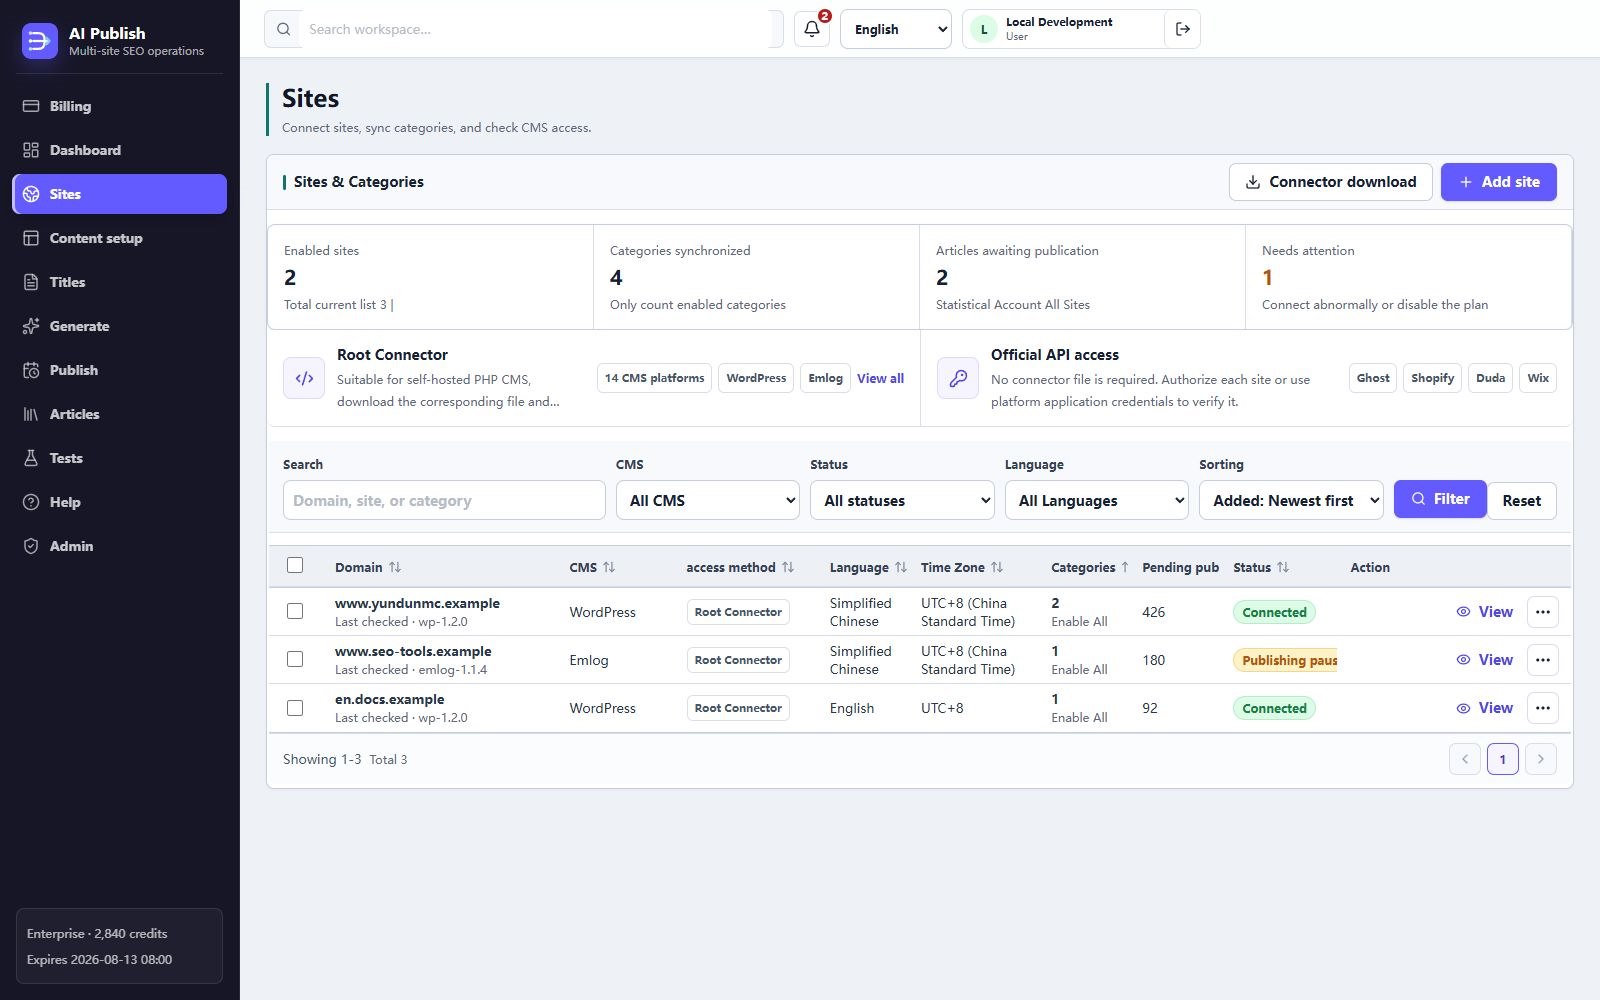
Task: Go to Titles in the sidebar
Action: (x=119, y=282)
